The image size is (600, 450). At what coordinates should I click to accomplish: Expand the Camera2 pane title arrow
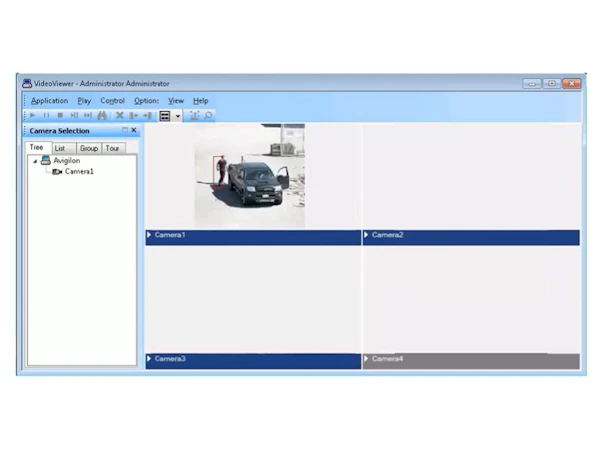coord(366,235)
